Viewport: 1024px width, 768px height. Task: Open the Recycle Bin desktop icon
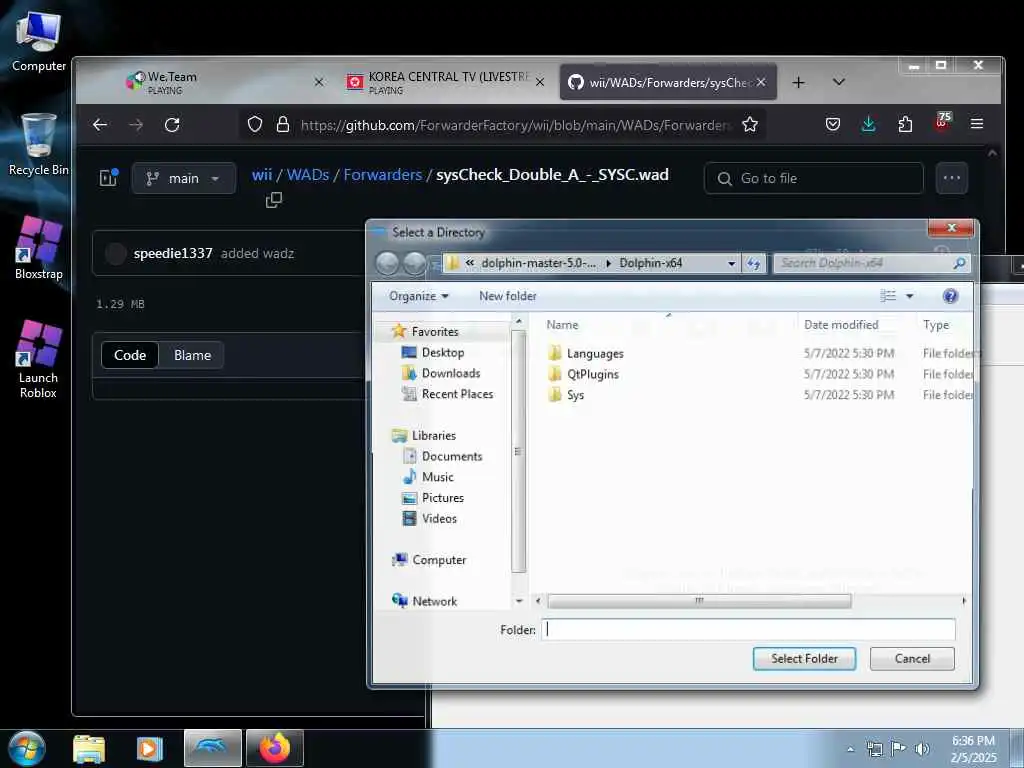tap(39, 145)
